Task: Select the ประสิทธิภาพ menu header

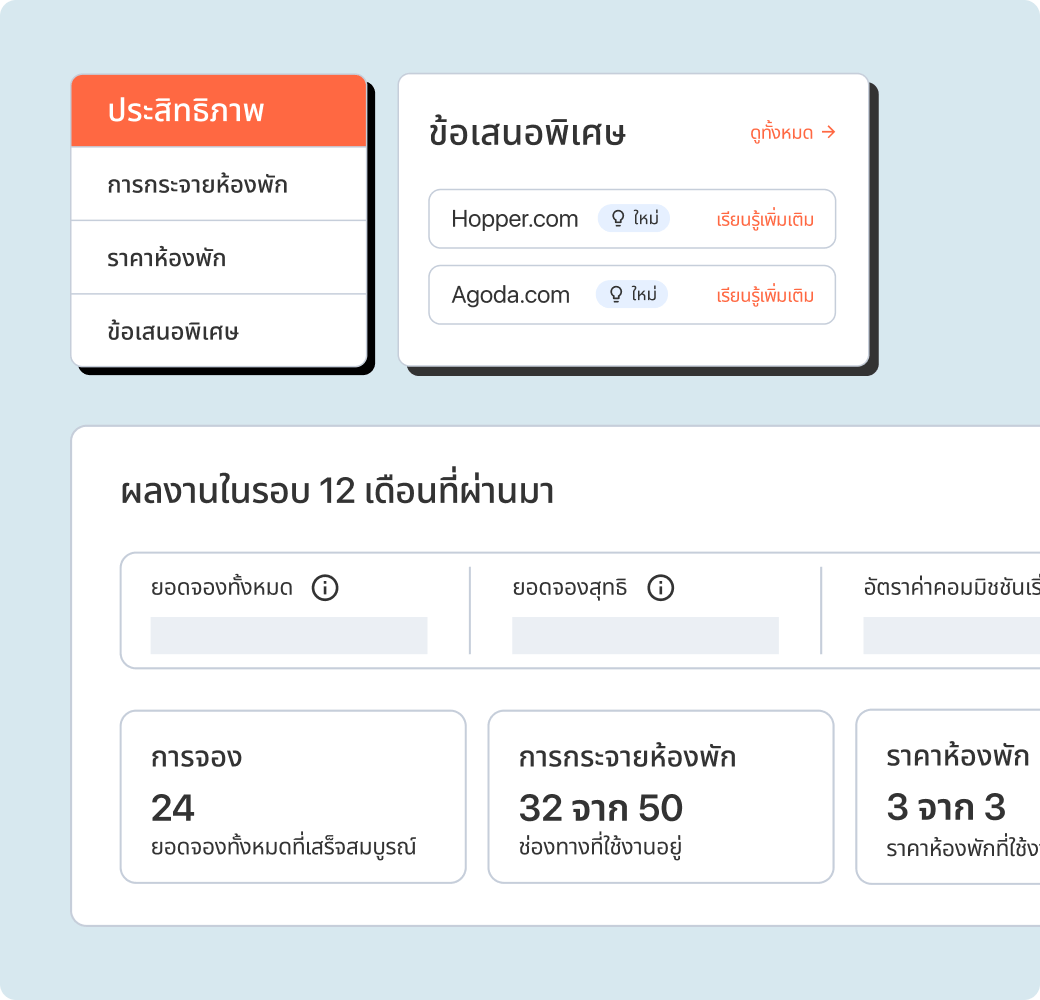Action: [x=219, y=111]
